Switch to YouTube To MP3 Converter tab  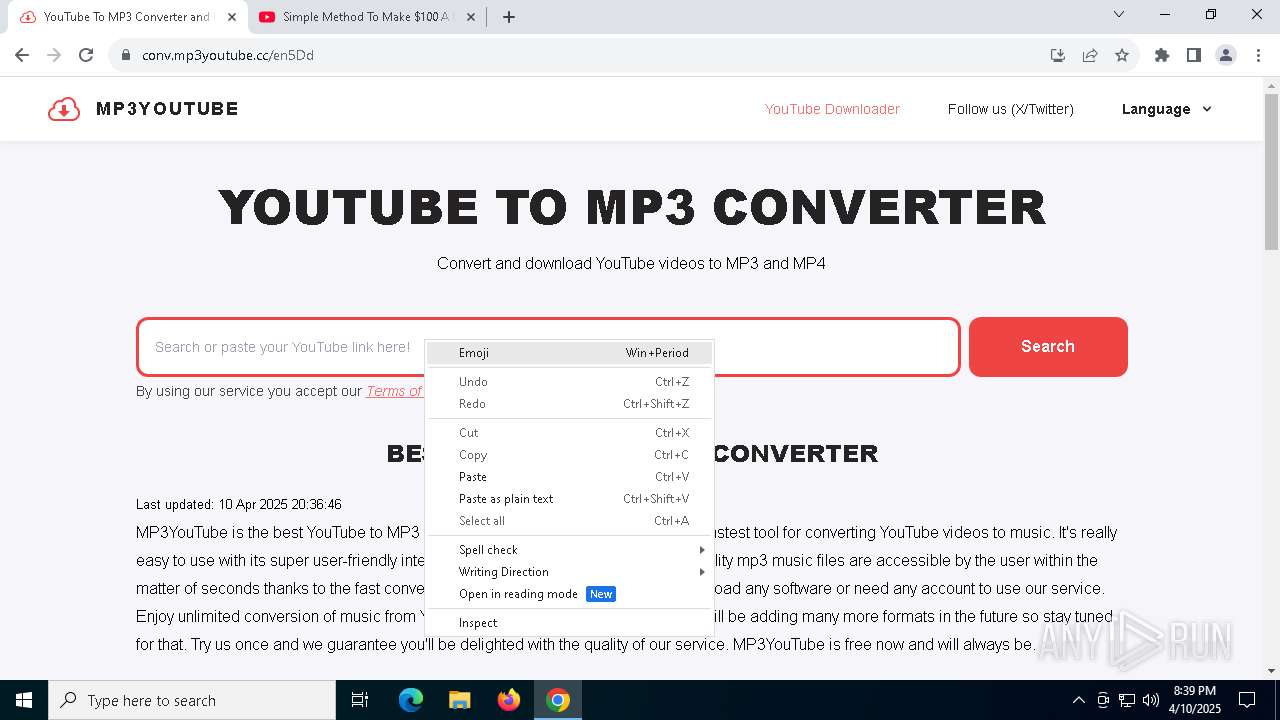point(125,17)
